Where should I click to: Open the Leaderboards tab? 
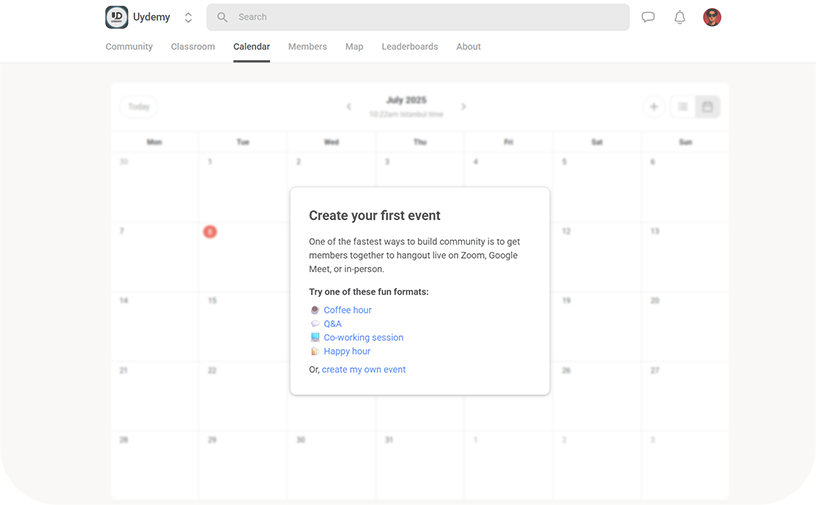point(409,47)
